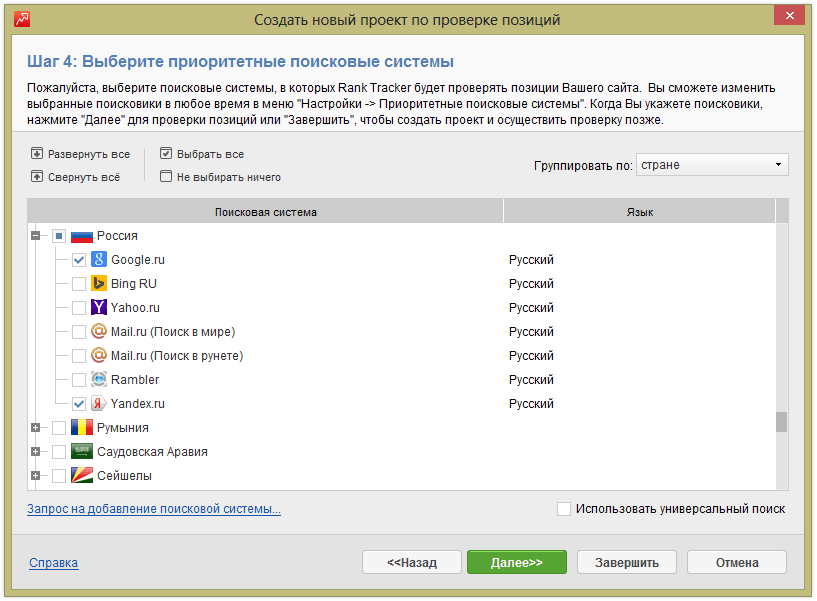This screenshot has width=817, height=601.
Task: Click the Russia flag icon
Action: click(x=81, y=237)
